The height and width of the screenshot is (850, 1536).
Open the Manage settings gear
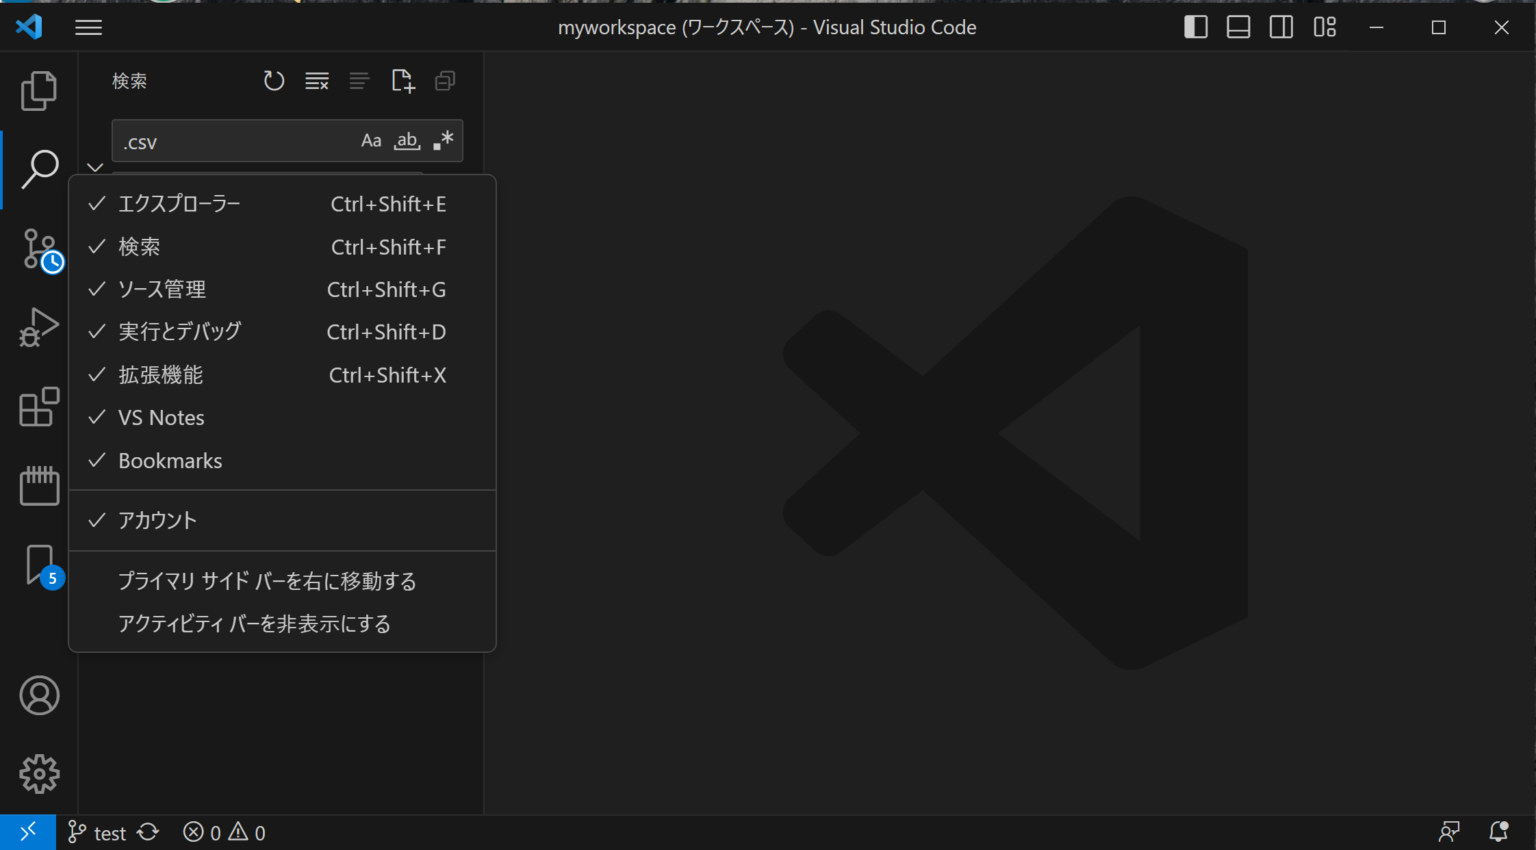pos(38,773)
